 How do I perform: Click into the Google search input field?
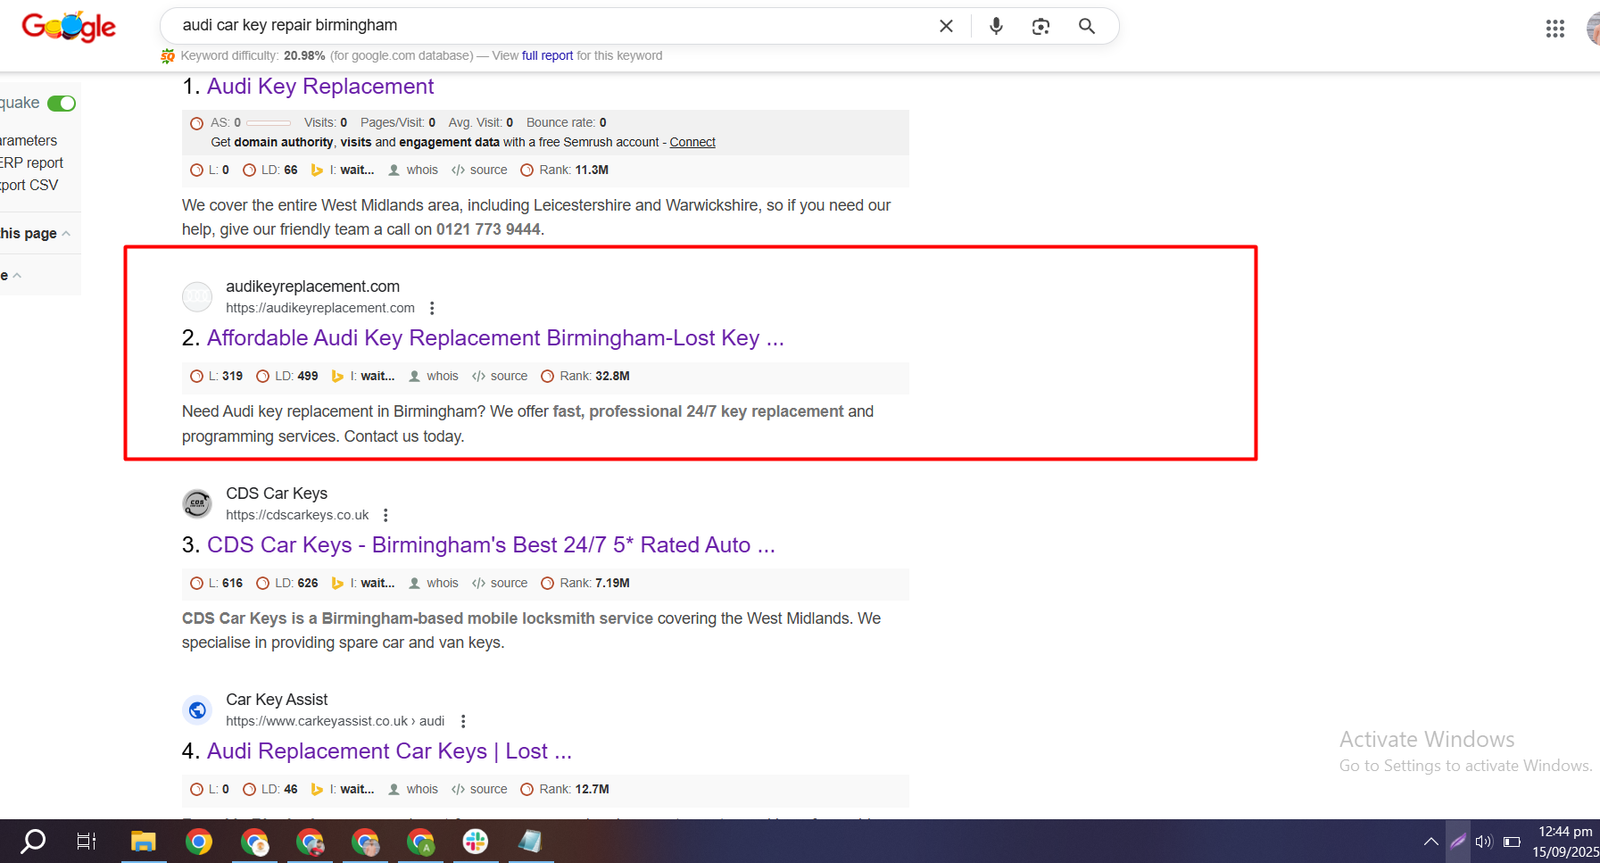(x=550, y=26)
